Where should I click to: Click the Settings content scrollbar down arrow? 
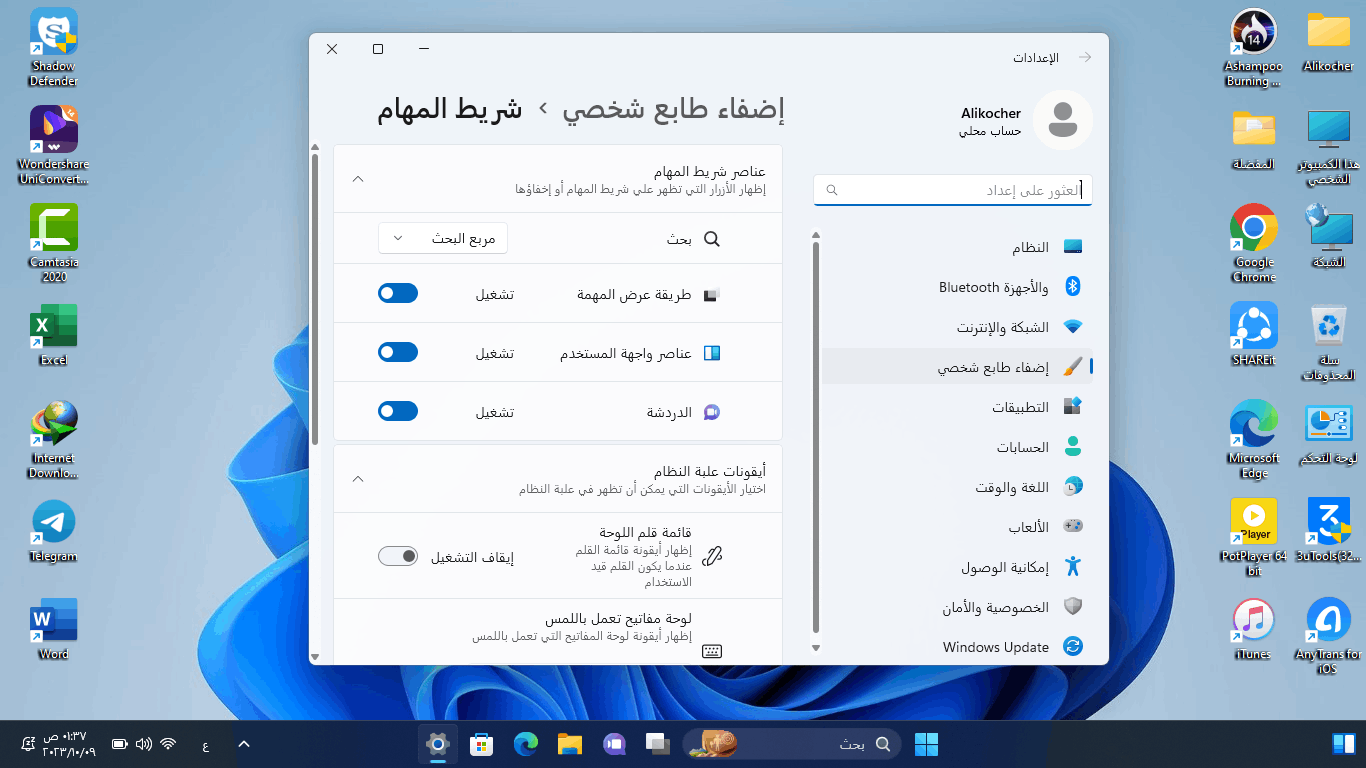tap(315, 657)
